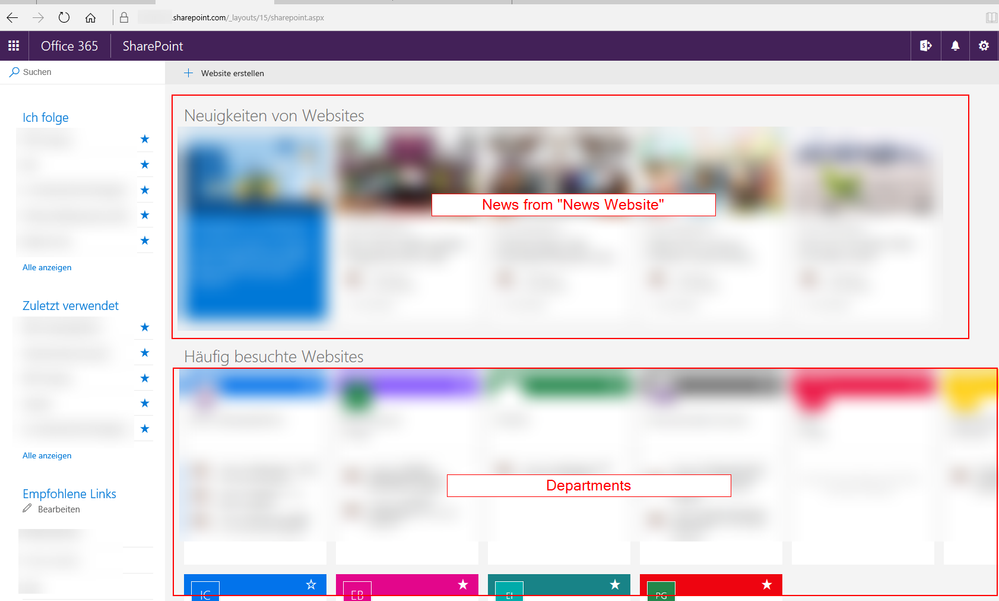Click the browser forward arrow
999x601 pixels.
click(38, 17)
